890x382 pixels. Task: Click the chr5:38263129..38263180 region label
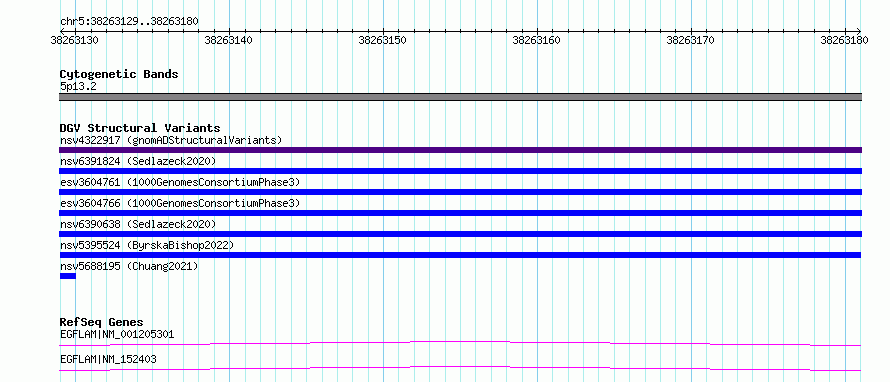[x=129, y=22]
